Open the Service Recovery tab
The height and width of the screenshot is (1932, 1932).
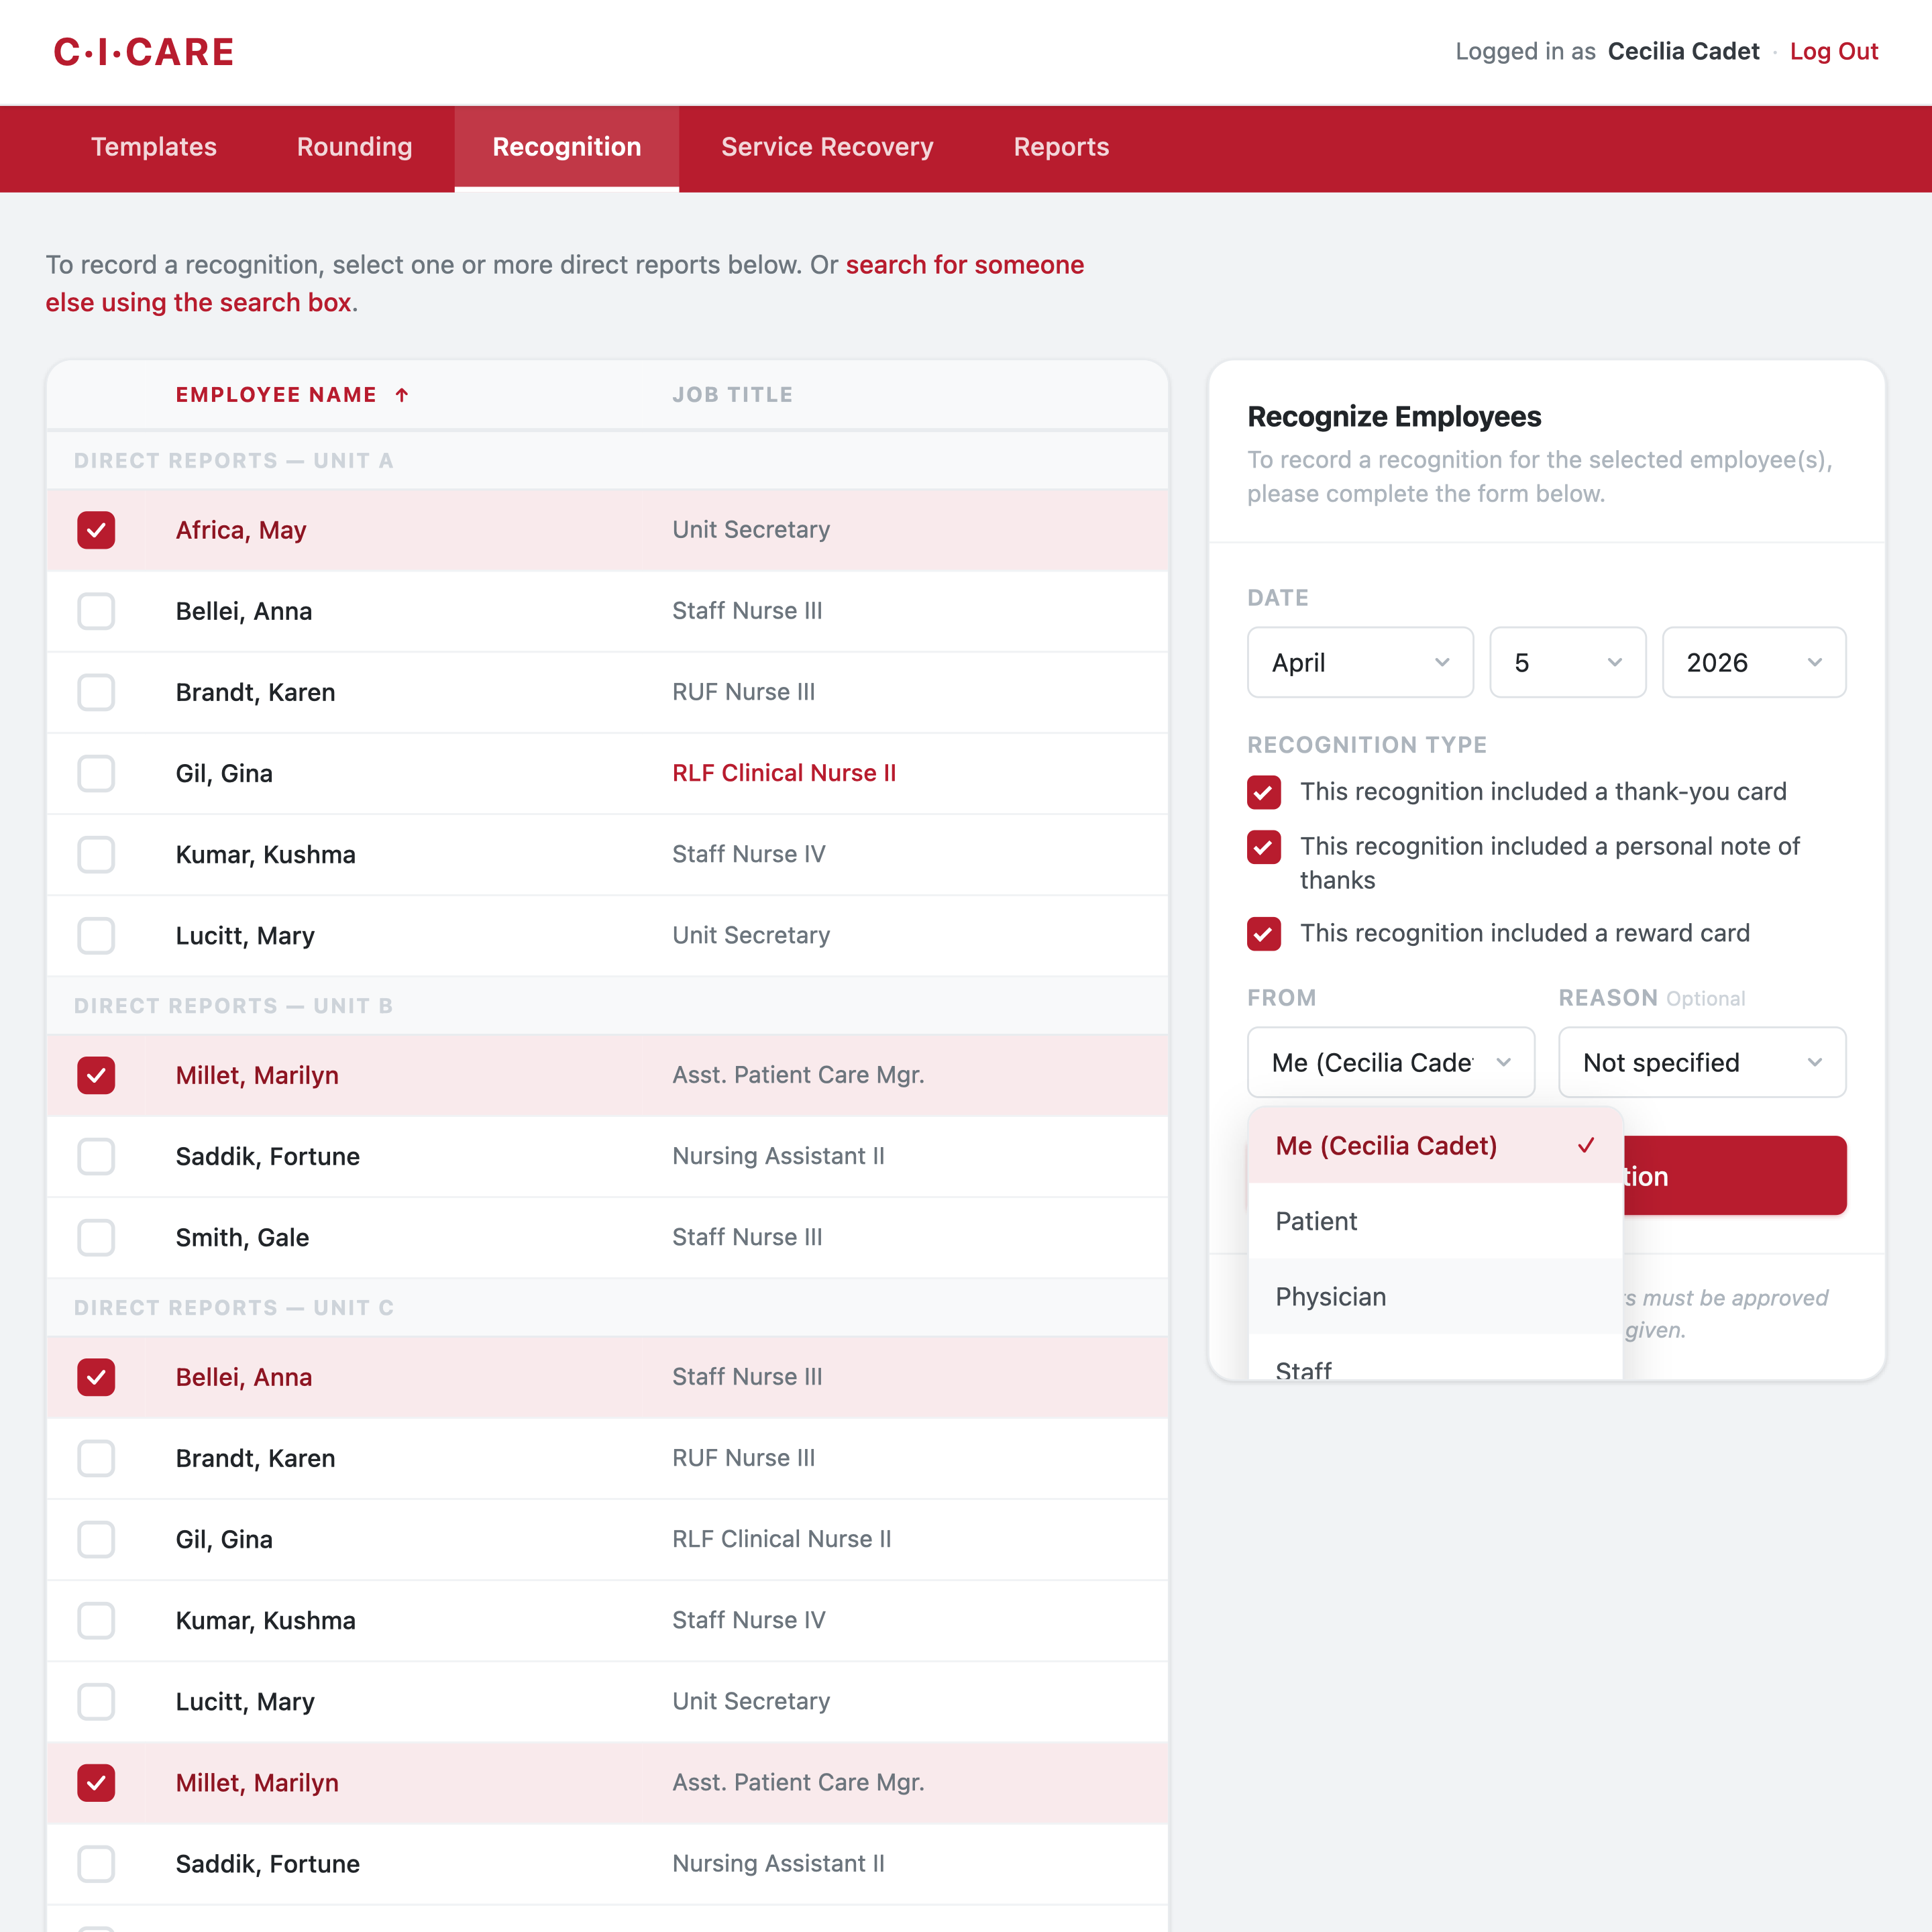point(827,147)
